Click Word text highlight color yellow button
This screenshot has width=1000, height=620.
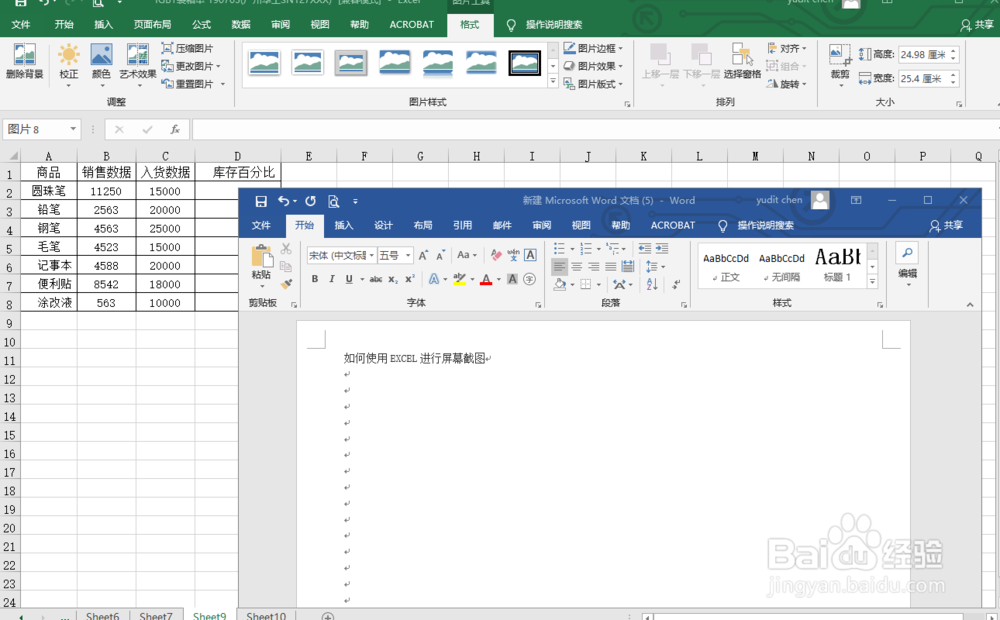[459, 279]
